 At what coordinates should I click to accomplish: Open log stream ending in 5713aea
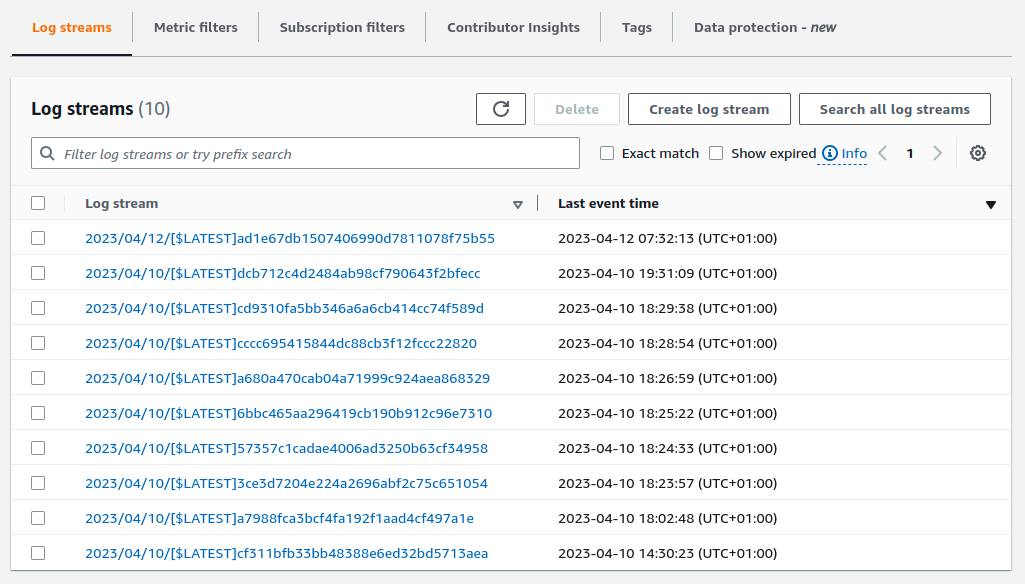pyautogui.click(x=286, y=553)
